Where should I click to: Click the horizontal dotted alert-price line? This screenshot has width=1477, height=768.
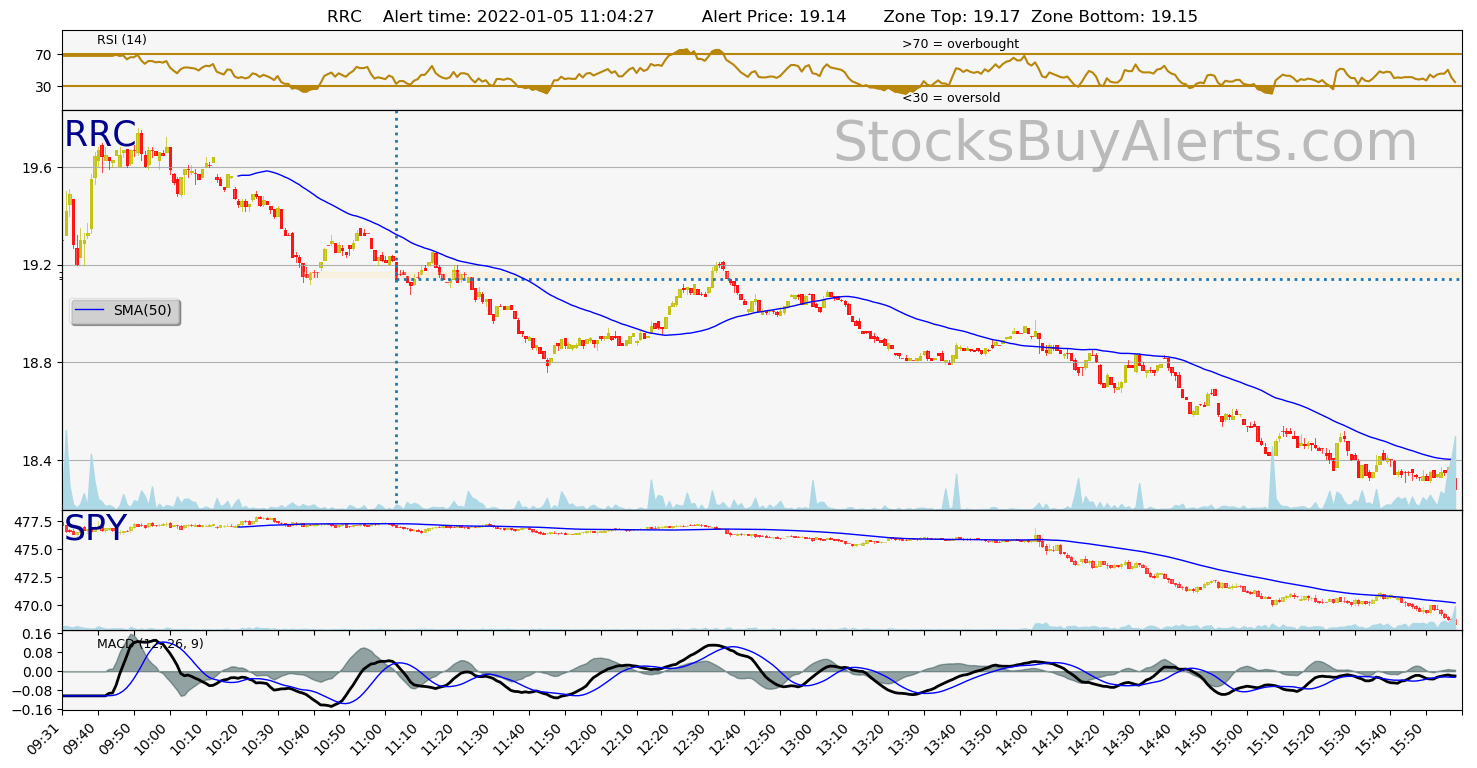click(928, 279)
